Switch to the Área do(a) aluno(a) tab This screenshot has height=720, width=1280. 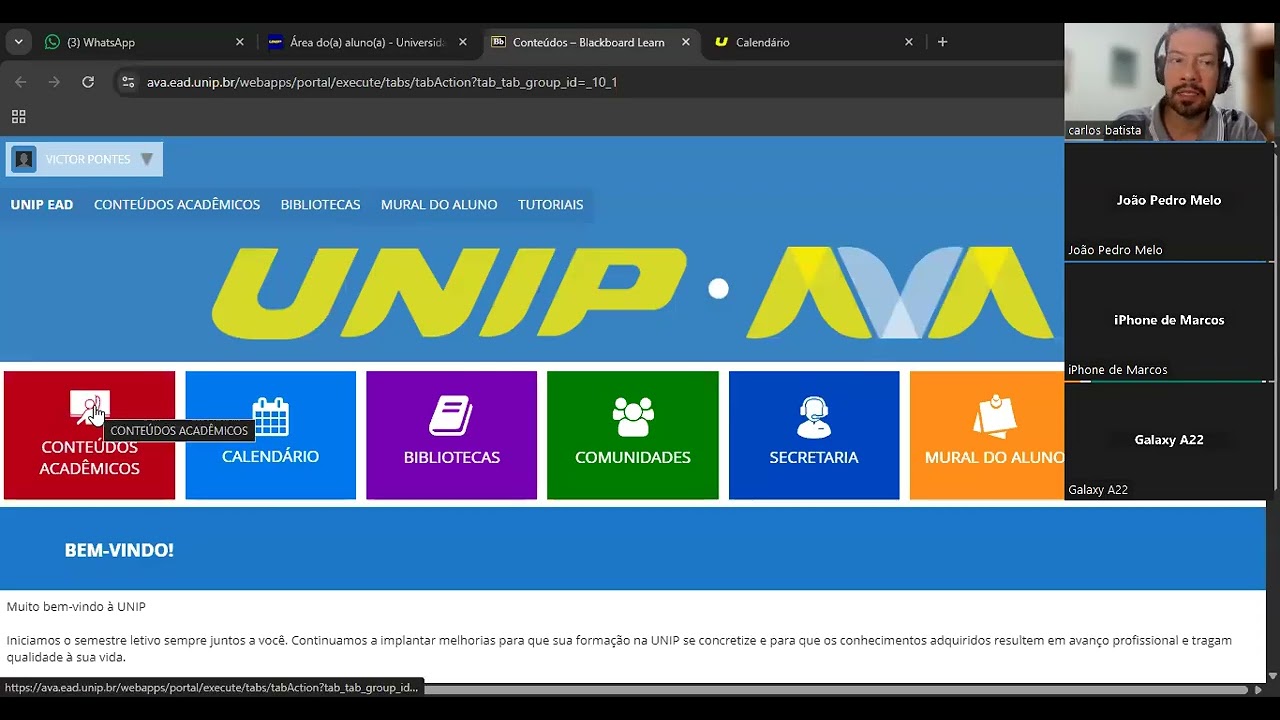[367, 42]
